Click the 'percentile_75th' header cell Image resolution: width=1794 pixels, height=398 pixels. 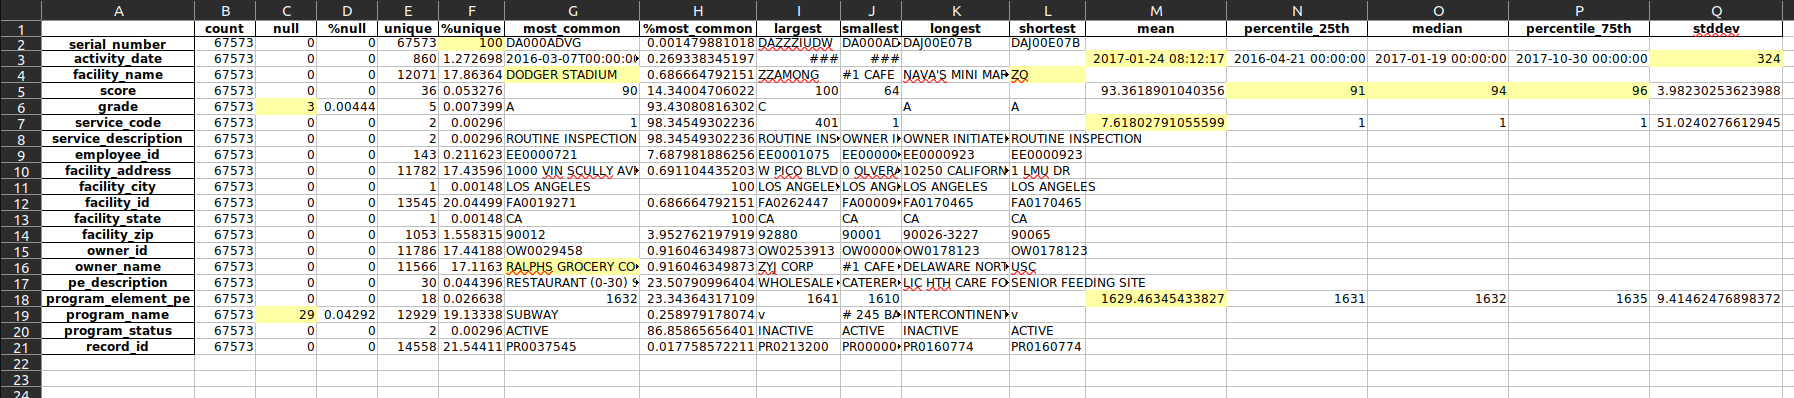coord(1579,28)
